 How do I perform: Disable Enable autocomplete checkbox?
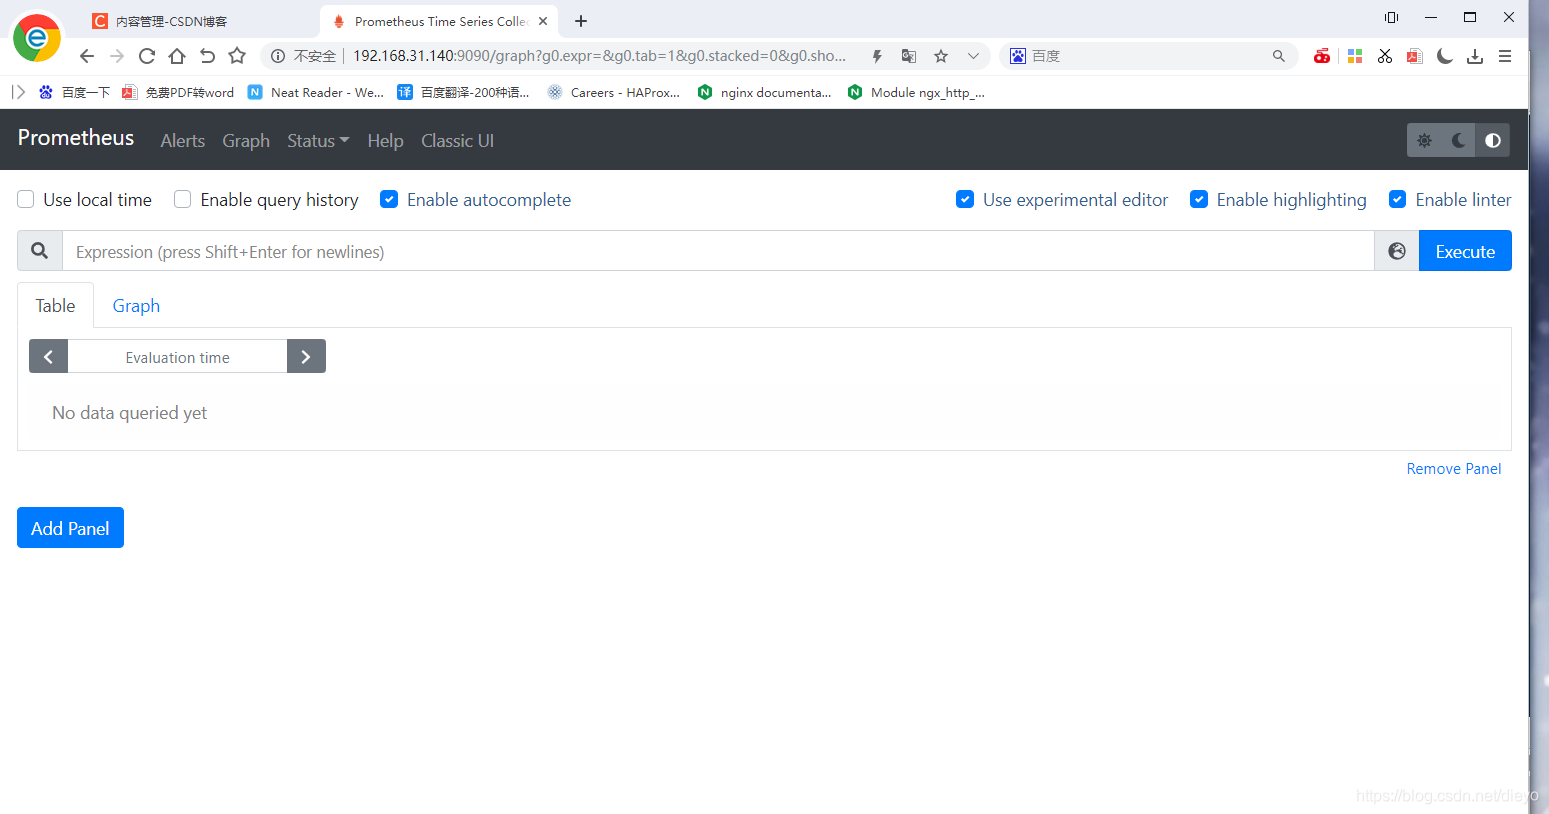click(389, 199)
